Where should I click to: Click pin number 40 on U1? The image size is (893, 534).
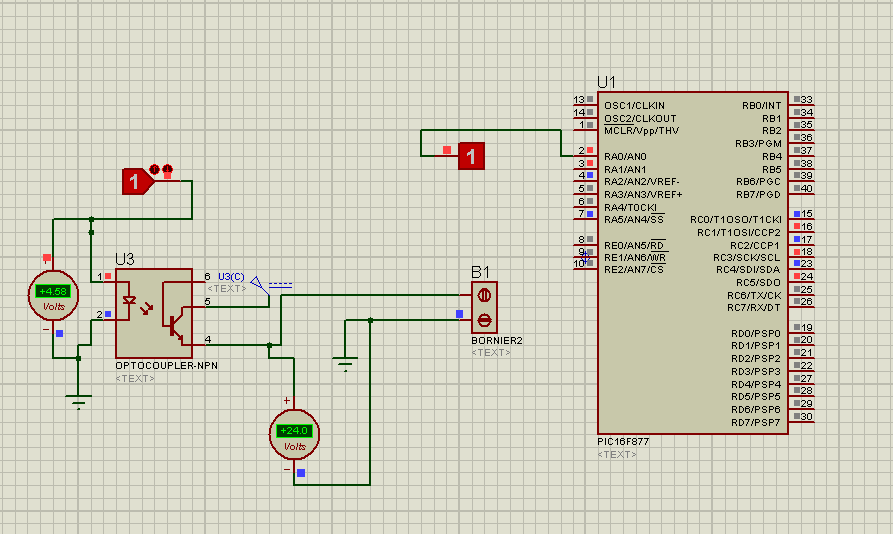click(x=807, y=188)
